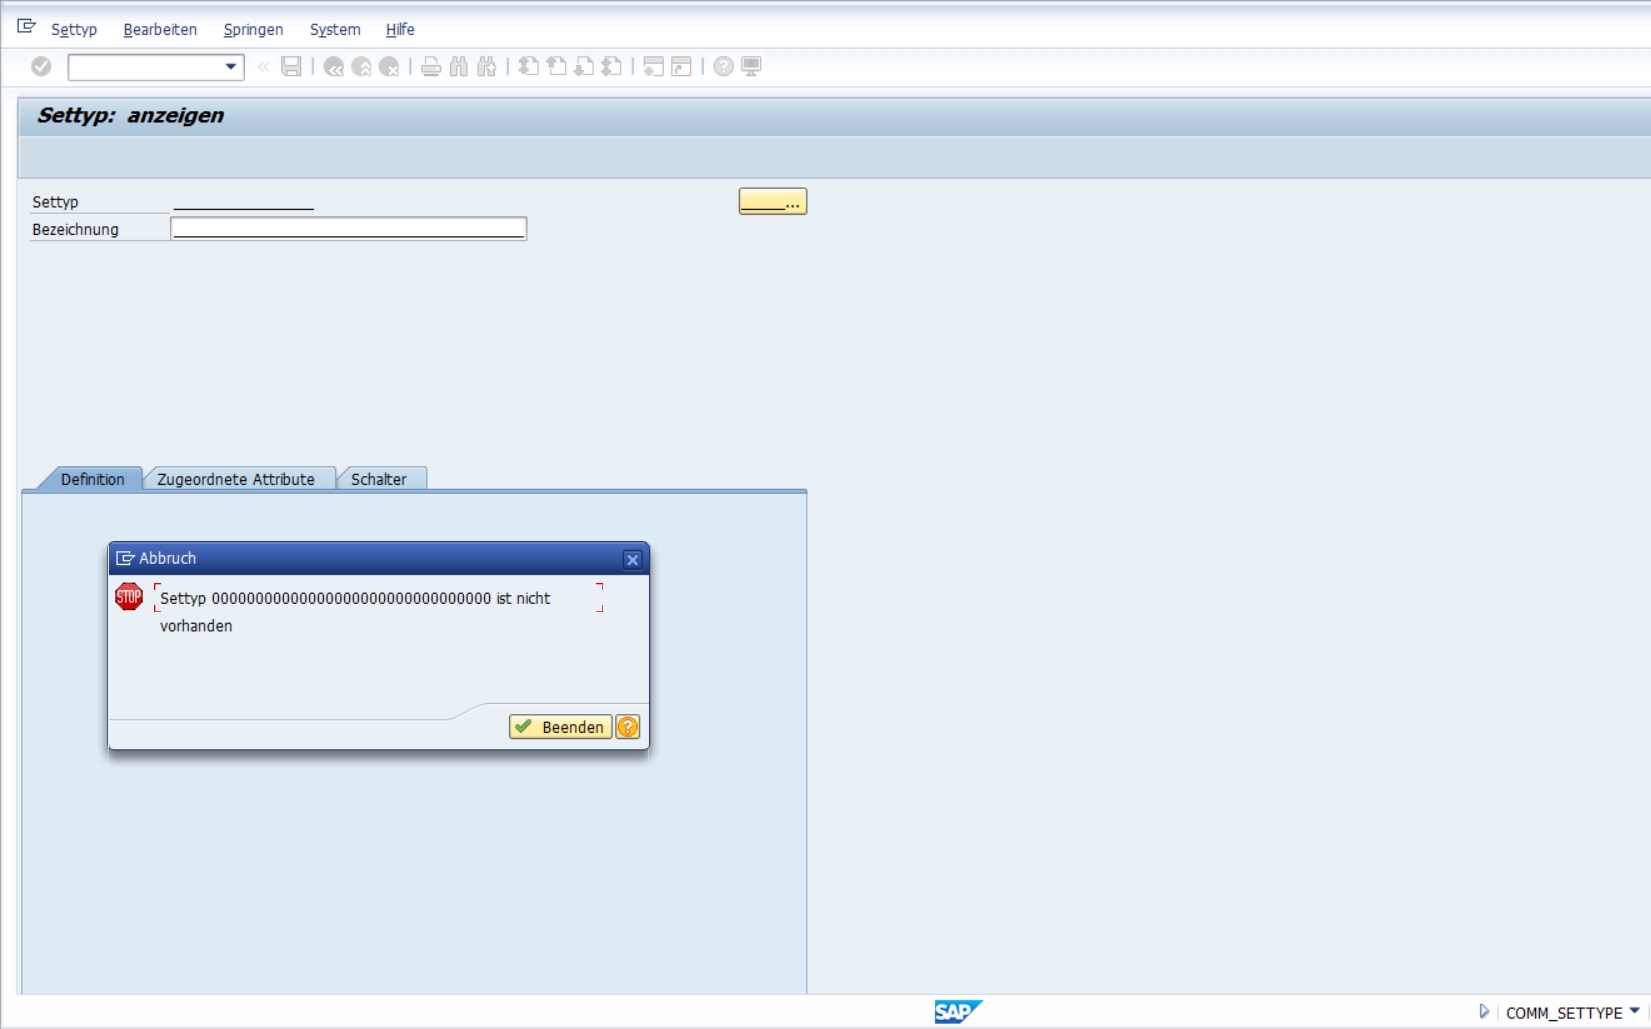Click the Customize local layout monitor icon
Viewport: 1651px width, 1029px height.
(751, 67)
